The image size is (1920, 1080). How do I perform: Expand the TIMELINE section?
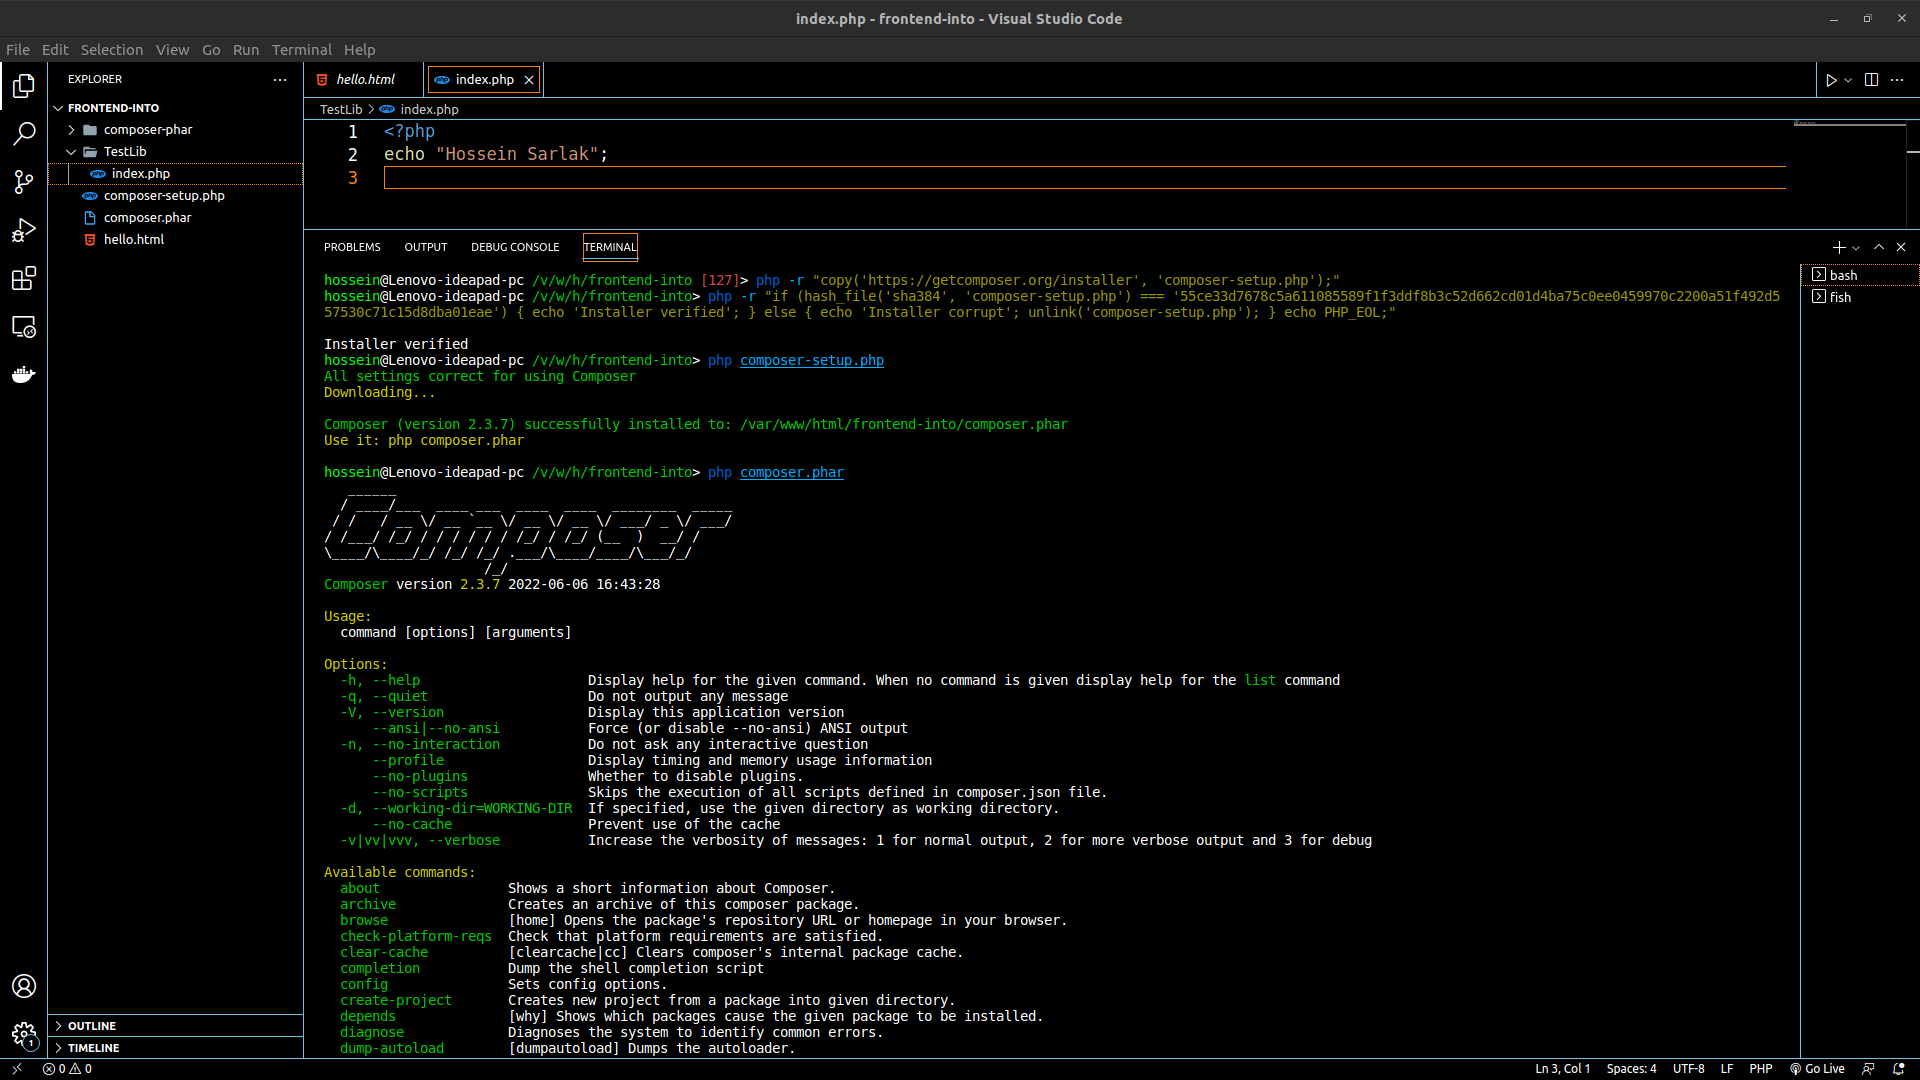[x=175, y=1048]
